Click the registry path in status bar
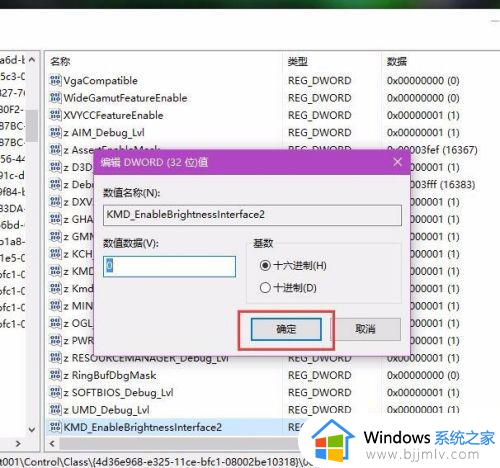 pyautogui.click(x=156, y=462)
